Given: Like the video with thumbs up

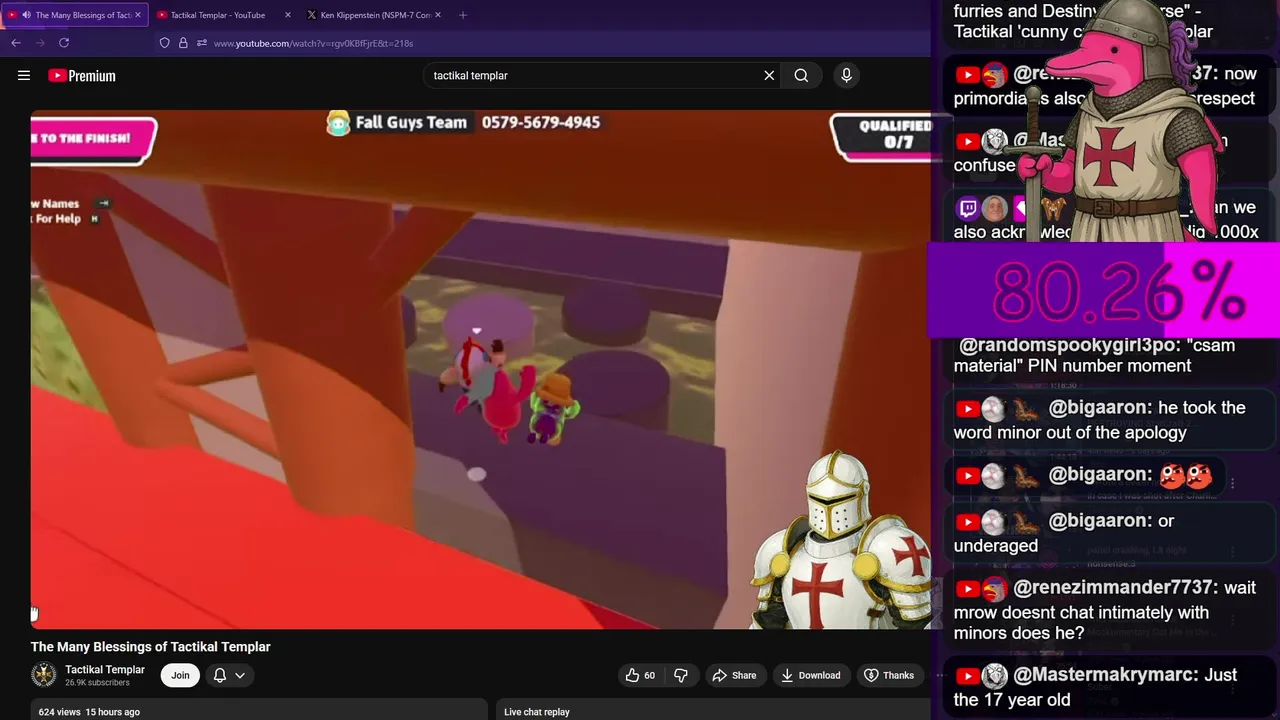Looking at the screenshot, I should tap(640, 675).
